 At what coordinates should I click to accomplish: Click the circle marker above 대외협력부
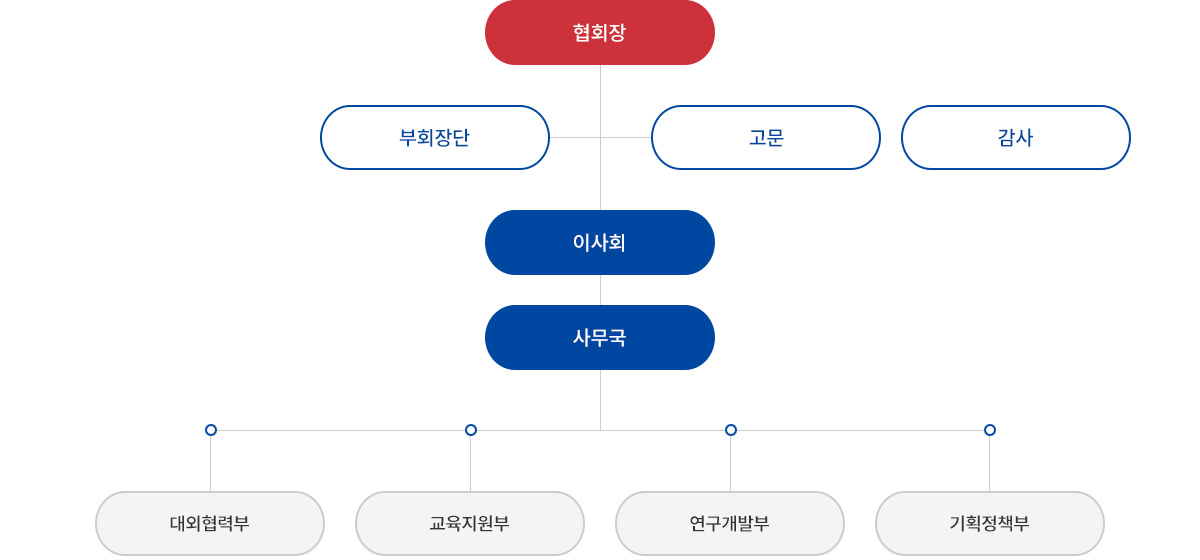(211, 430)
